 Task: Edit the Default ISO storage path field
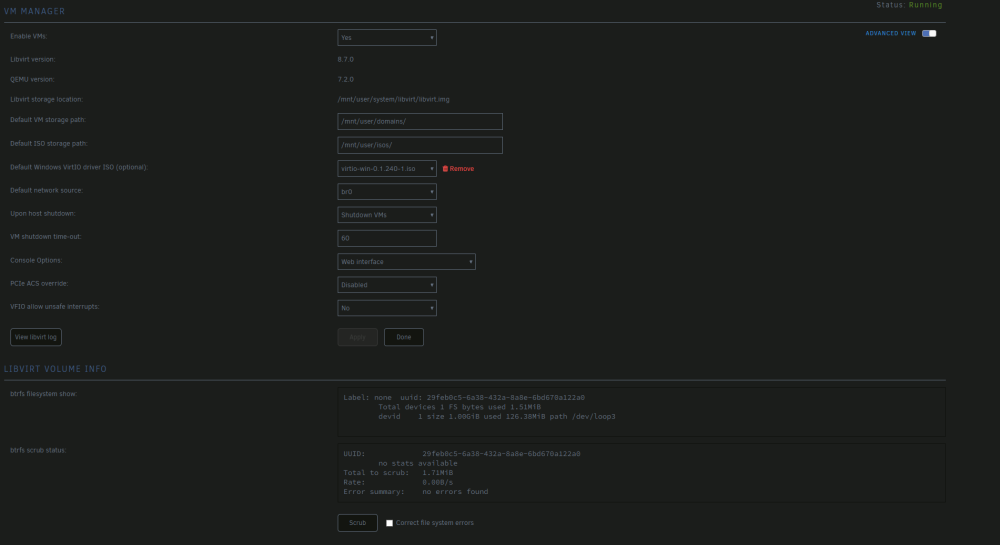(420, 145)
